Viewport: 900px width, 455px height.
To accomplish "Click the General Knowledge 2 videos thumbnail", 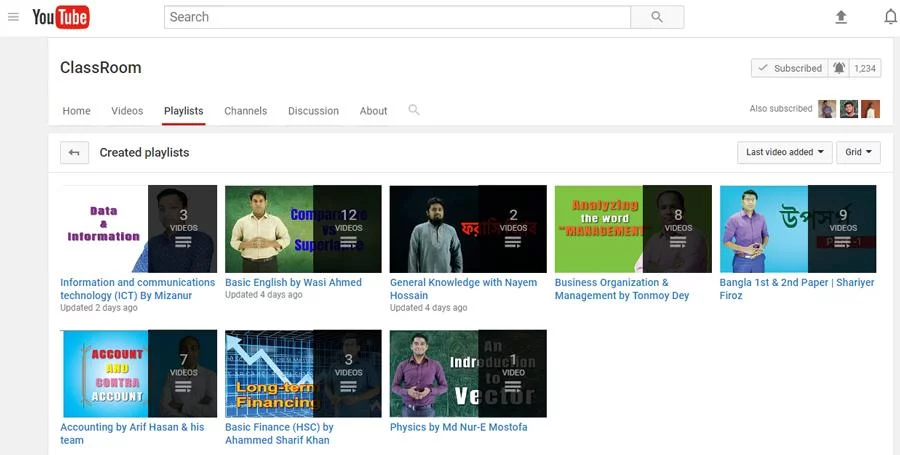I will click(x=468, y=229).
